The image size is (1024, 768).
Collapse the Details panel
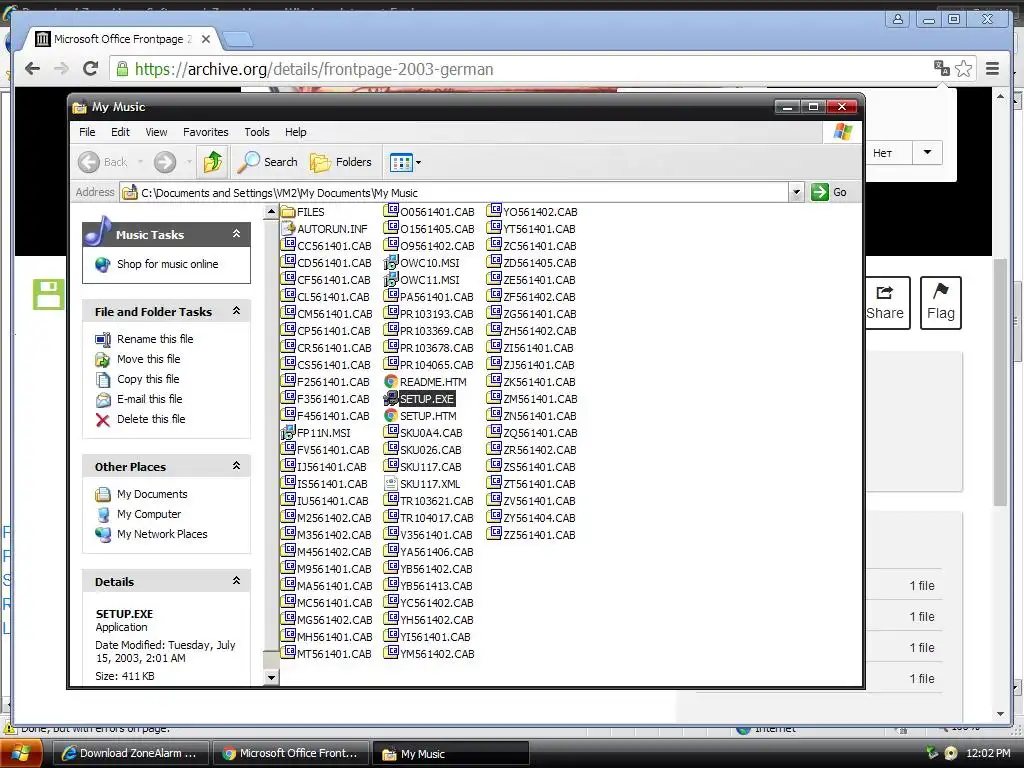click(x=236, y=581)
